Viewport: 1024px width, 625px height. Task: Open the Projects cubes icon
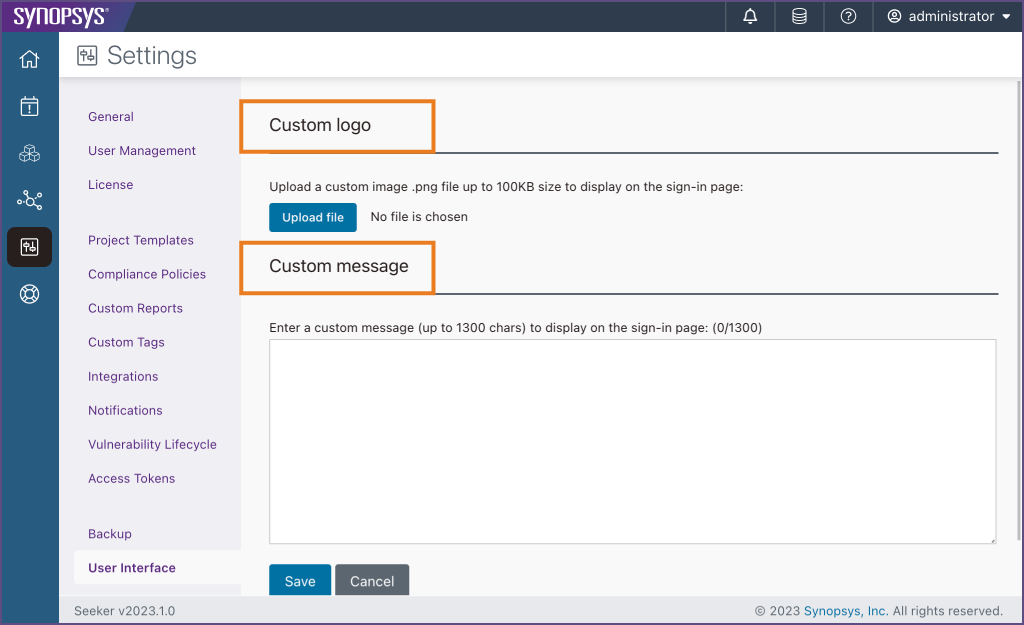29,153
